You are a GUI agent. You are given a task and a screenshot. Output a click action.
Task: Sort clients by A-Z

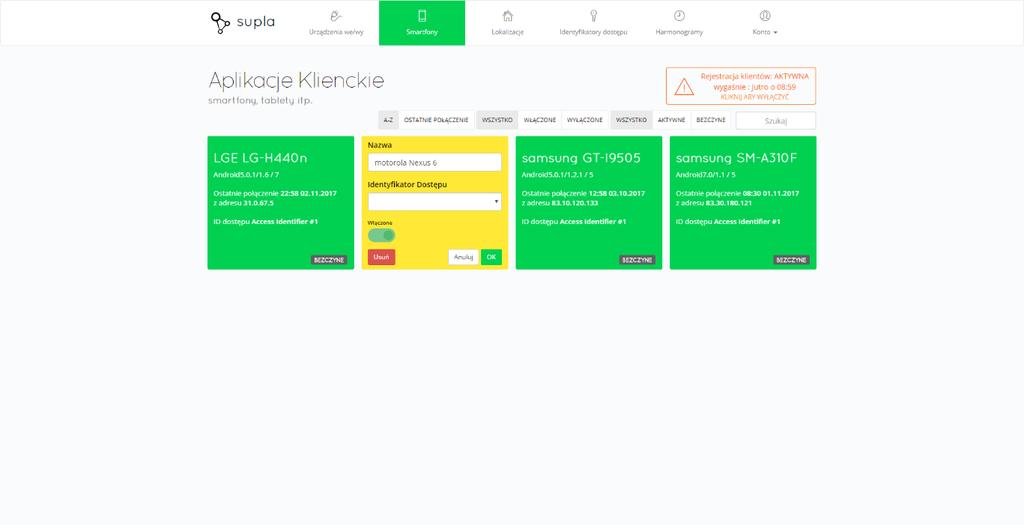point(388,120)
